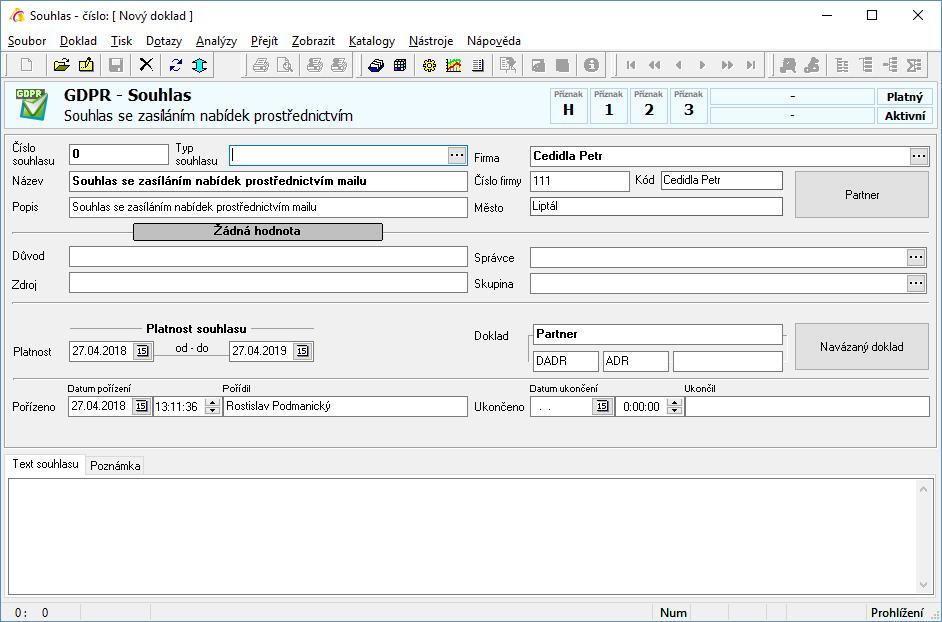942x622 pixels.
Task: Click the blank new document toolbar icon
Action: [x=26, y=65]
